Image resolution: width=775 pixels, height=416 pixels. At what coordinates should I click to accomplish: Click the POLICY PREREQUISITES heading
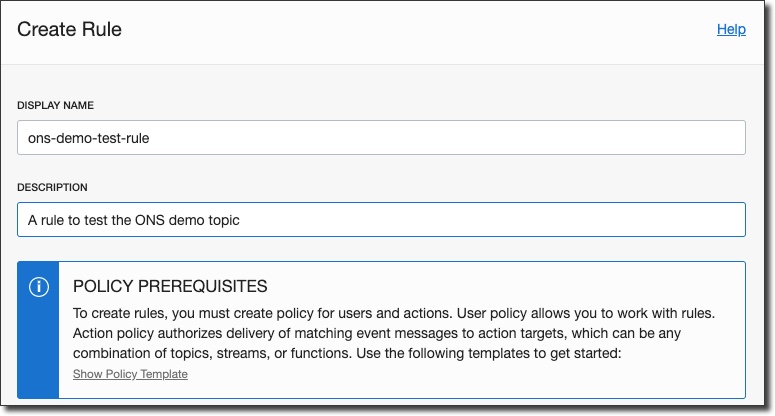[x=169, y=287]
